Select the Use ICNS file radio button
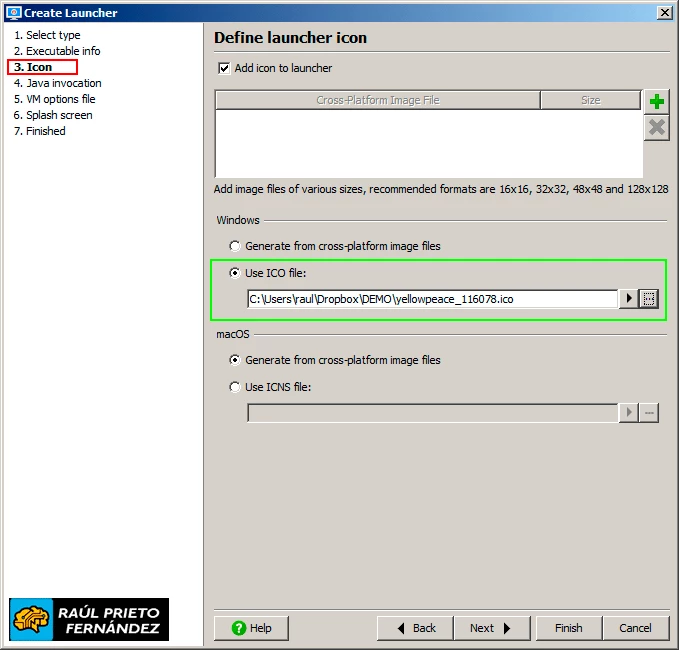The width and height of the screenshot is (679, 650). [235, 387]
